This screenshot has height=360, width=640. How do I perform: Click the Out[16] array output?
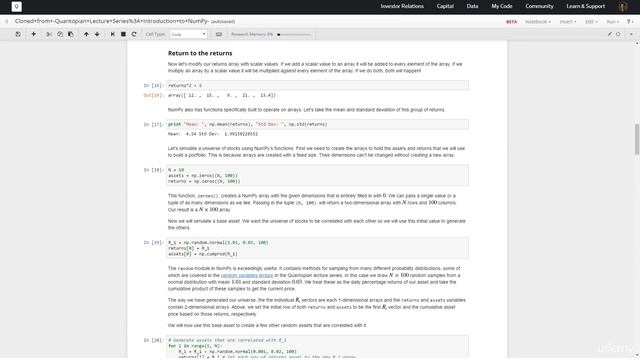(x=222, y=95)
